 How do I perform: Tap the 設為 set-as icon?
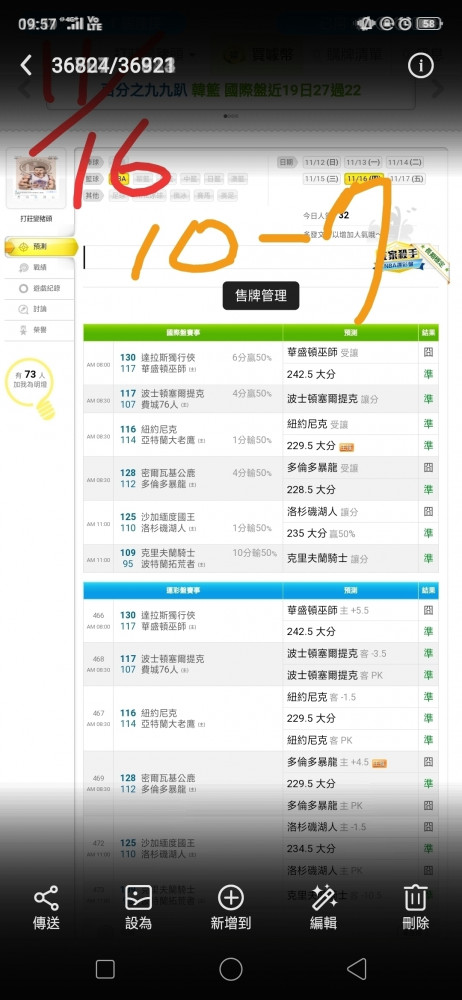click(x=138, y=908)
